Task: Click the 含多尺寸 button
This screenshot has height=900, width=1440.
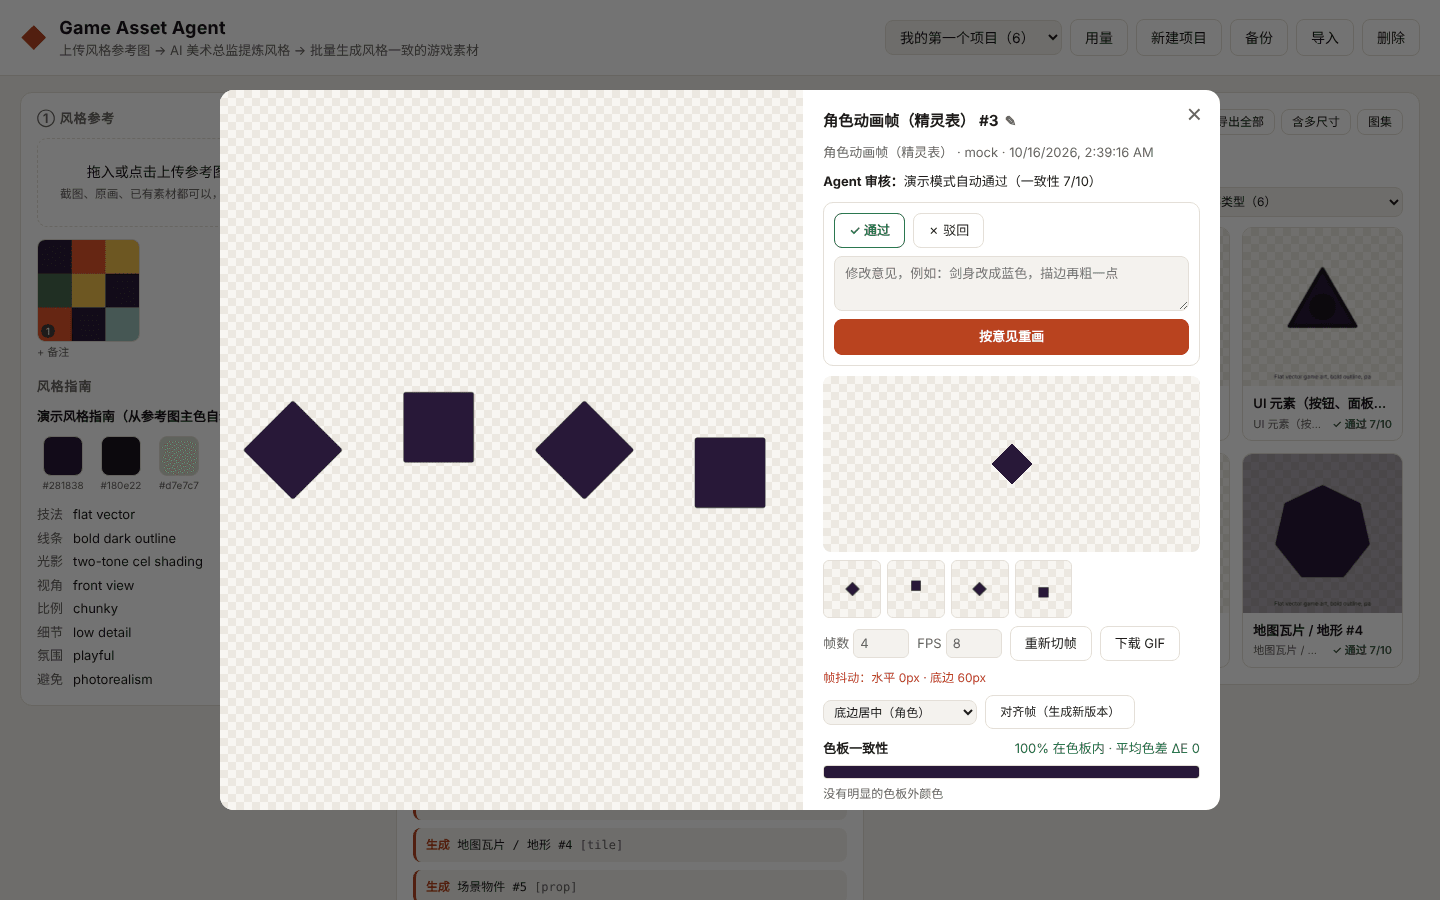Action: tap(1315, 122)
